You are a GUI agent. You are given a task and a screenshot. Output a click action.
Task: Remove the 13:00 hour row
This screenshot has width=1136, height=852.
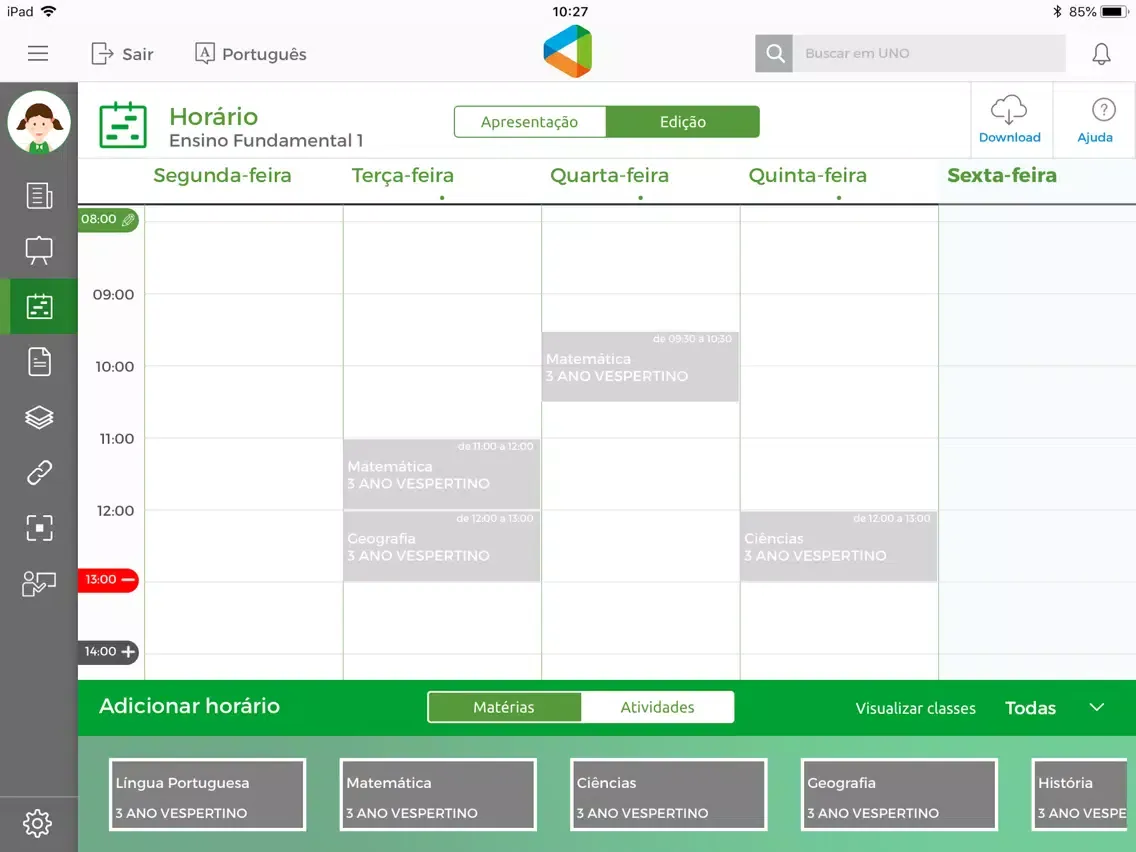pyautogui.click(x=108, y=580)
